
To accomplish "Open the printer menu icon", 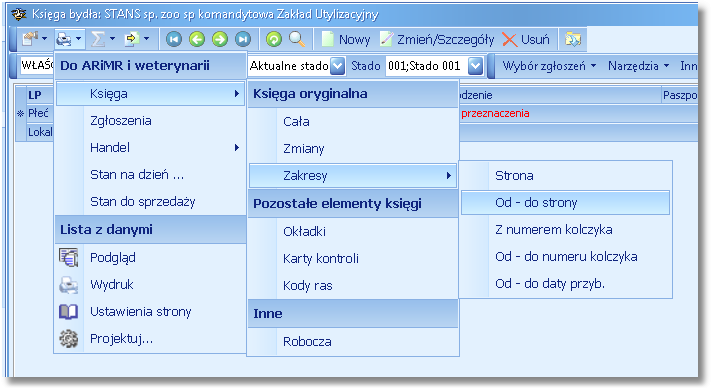I will tap(64, 40).
